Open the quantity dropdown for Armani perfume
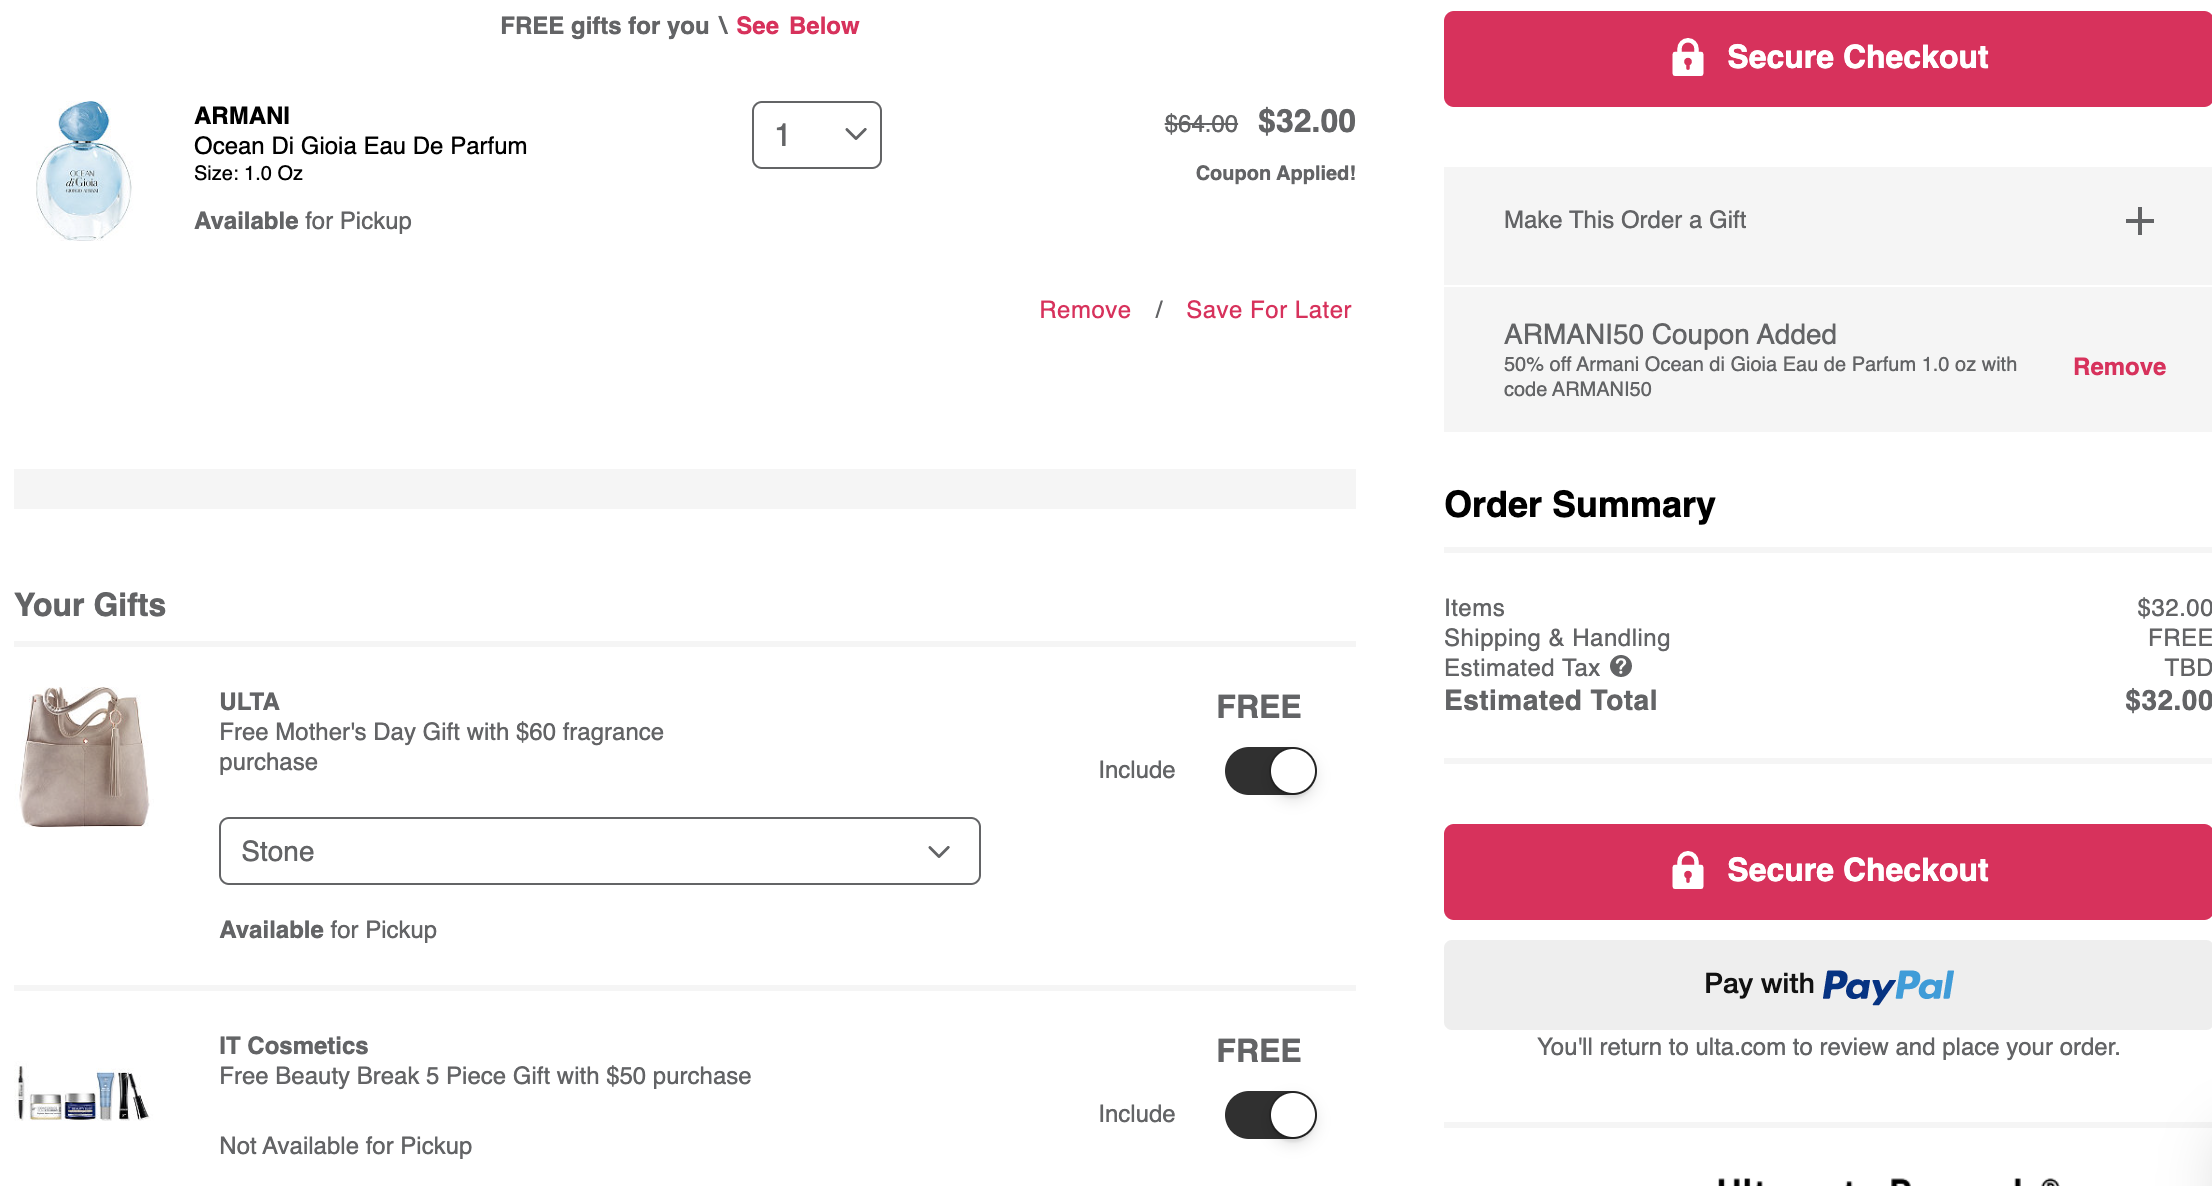Viewport: 2212px width, 1186px height. [817, 135]
